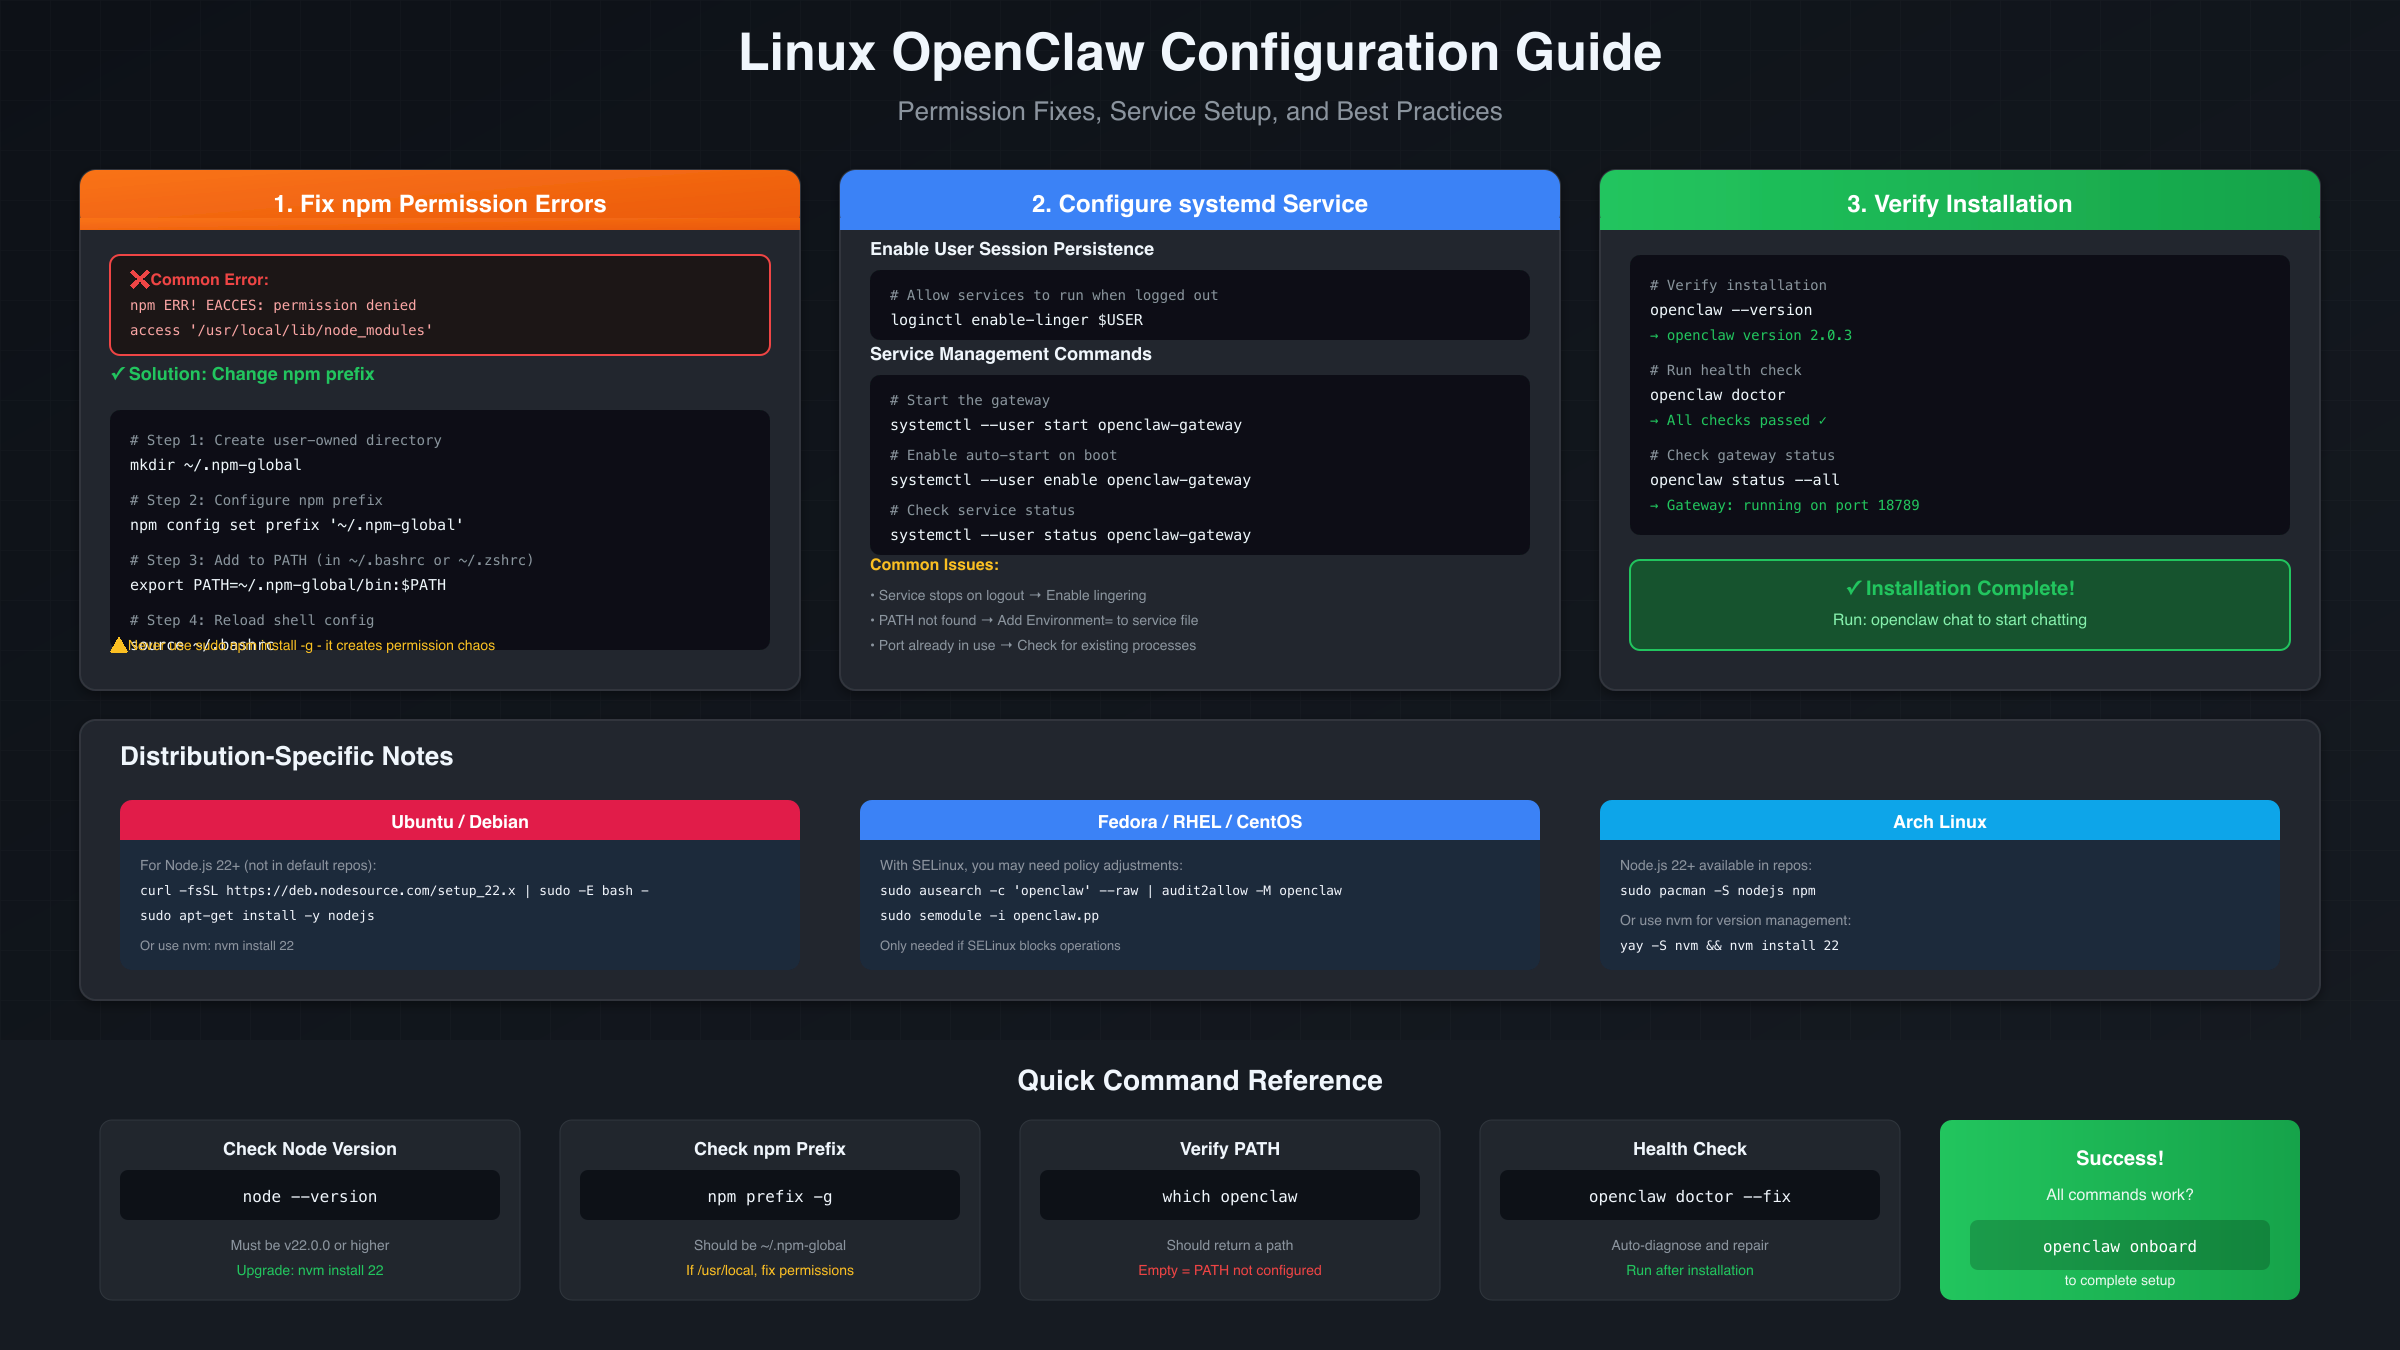This screenshot has height=1350, width=2400.
Task: Click the red X error icon
Action: [140, 279]
